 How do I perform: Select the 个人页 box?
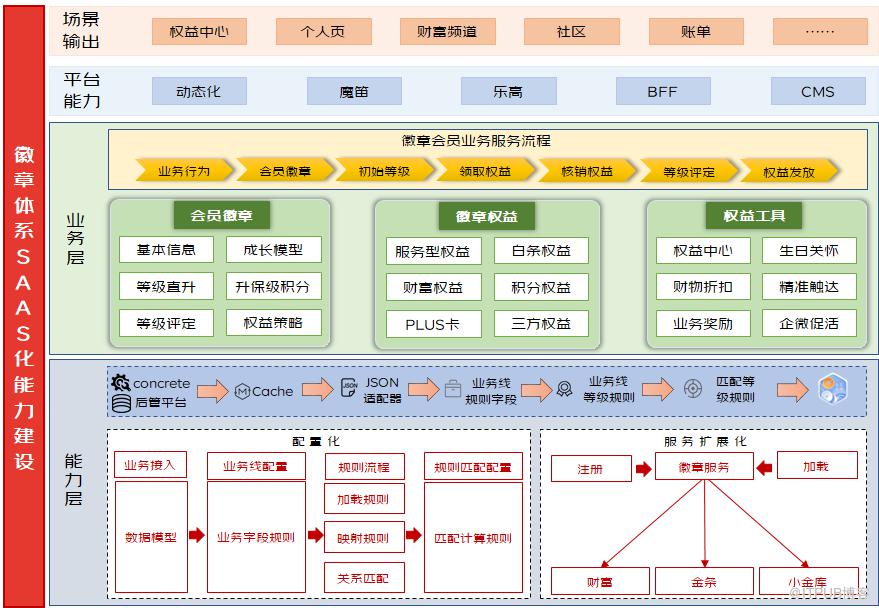(x=323, y=31)
